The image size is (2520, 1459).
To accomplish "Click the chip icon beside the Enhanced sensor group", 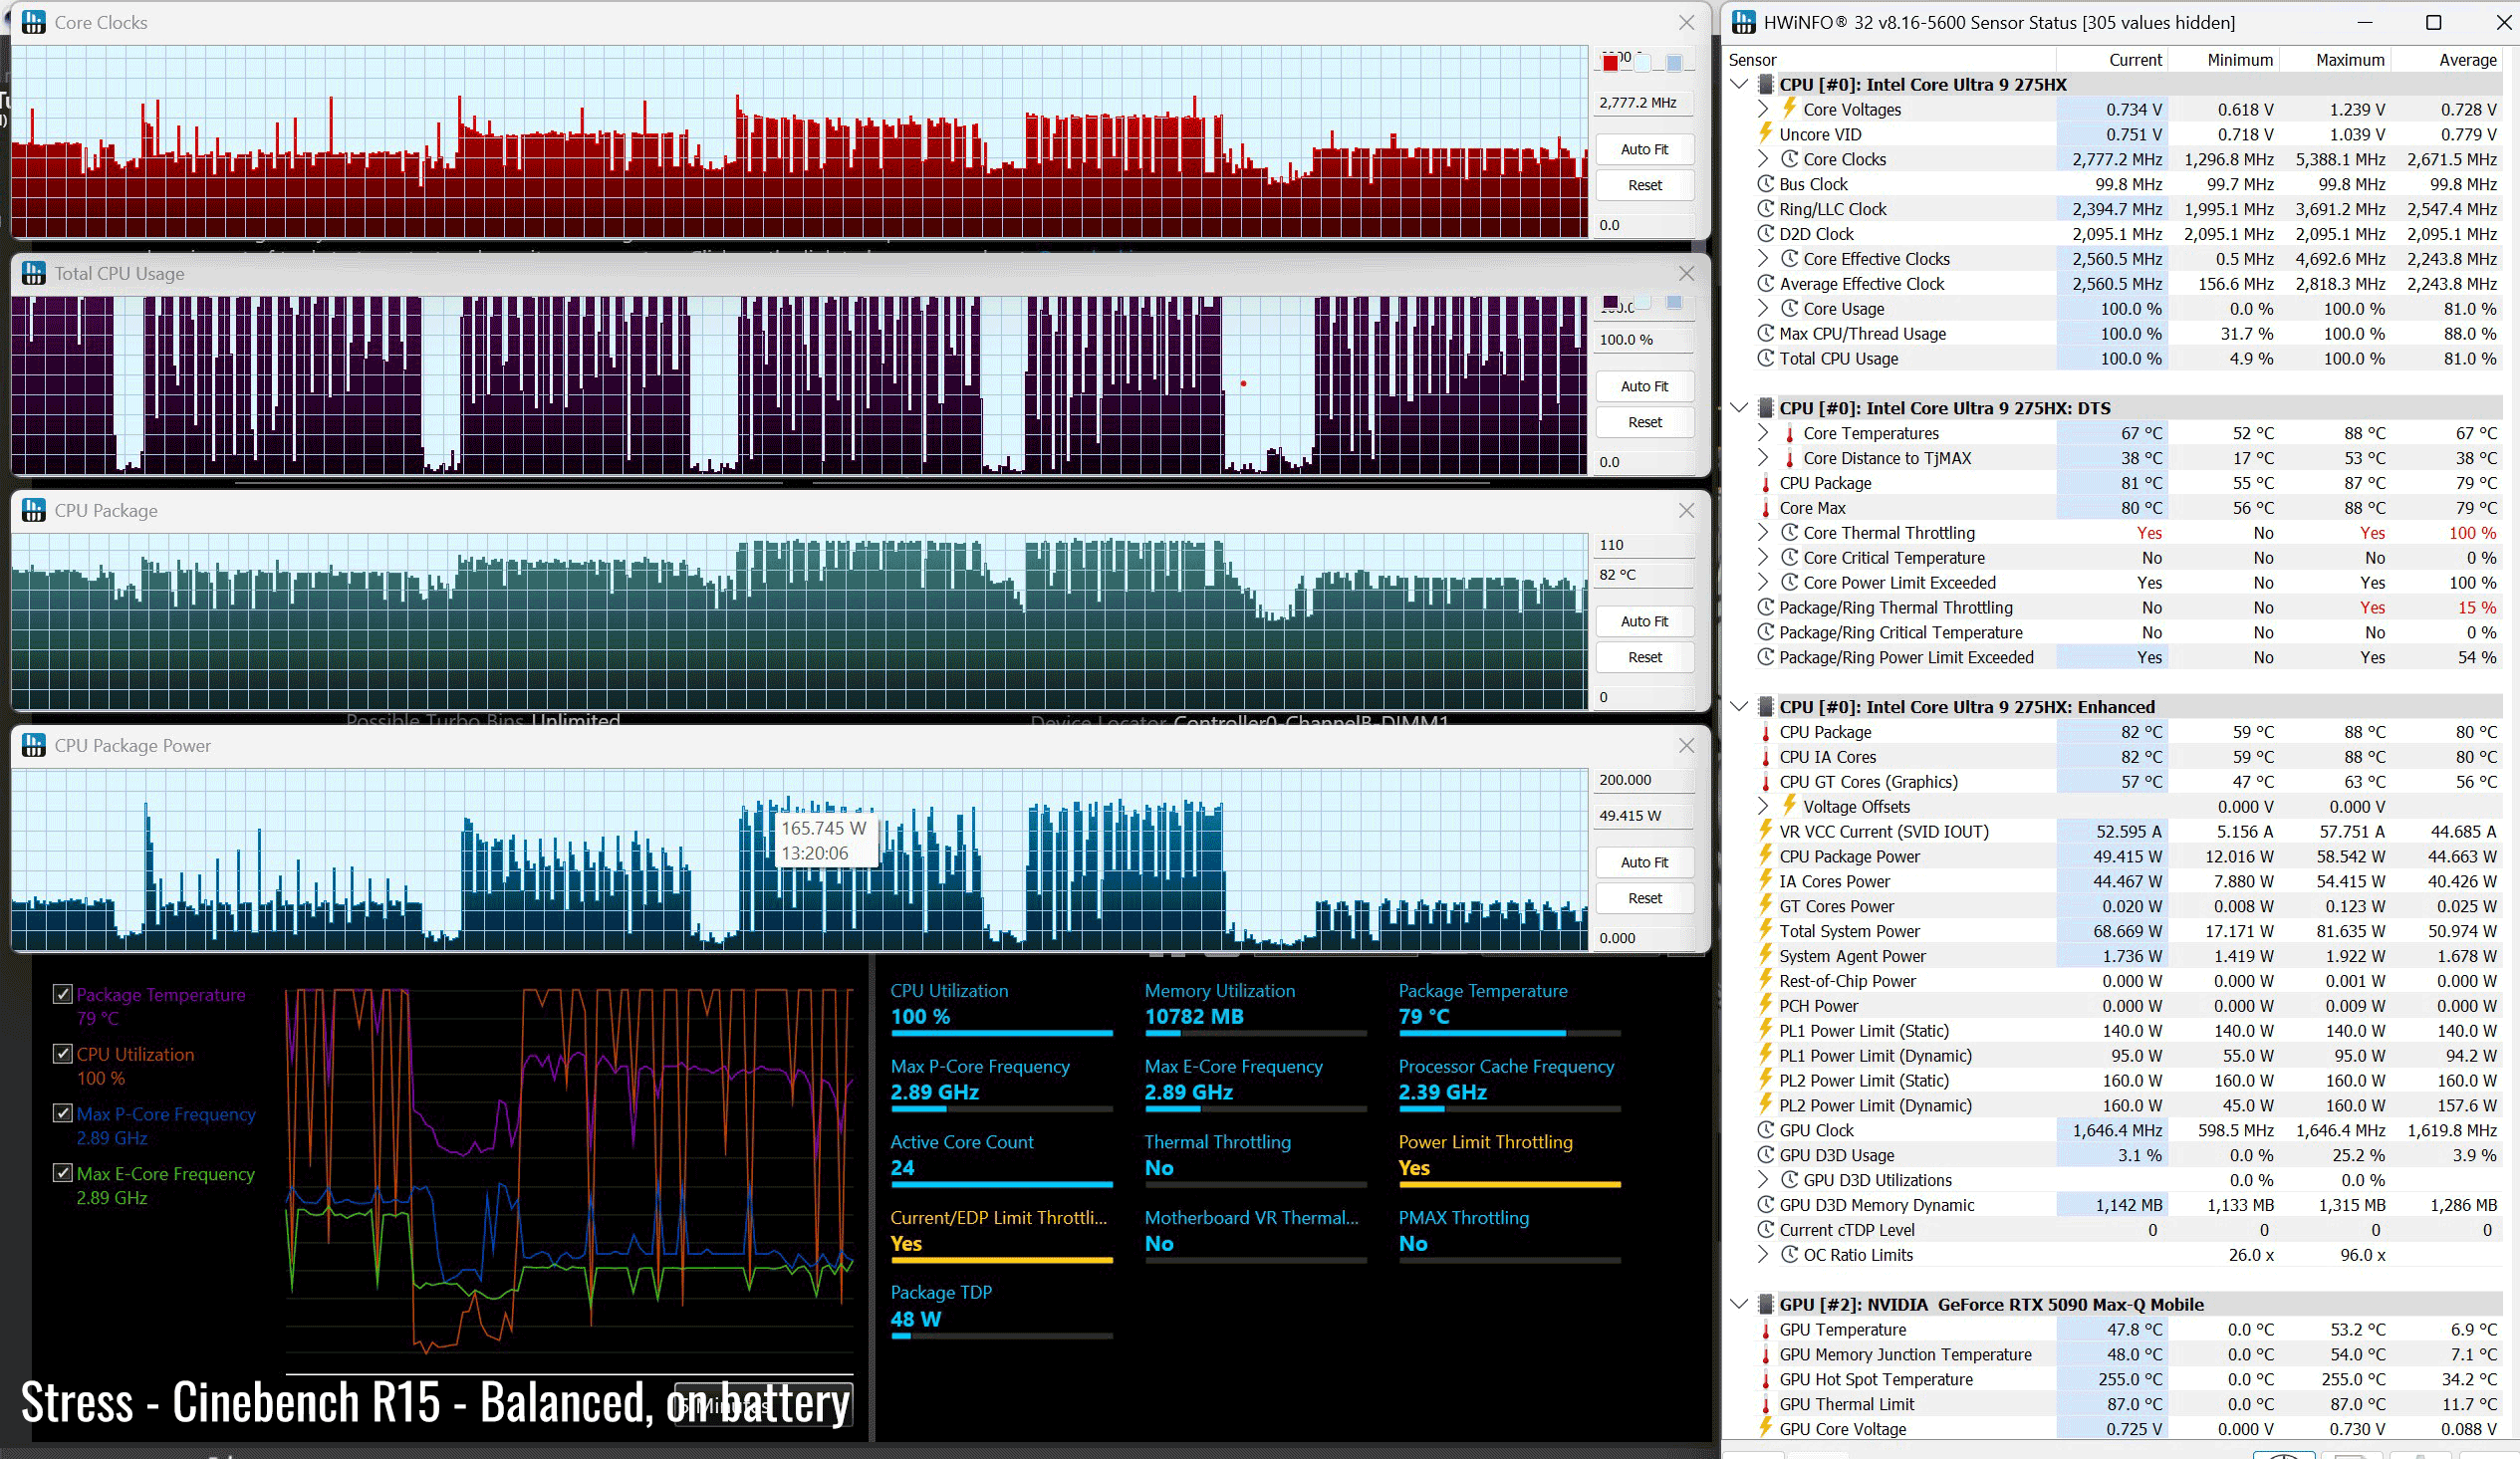I will click(1765, 707).
